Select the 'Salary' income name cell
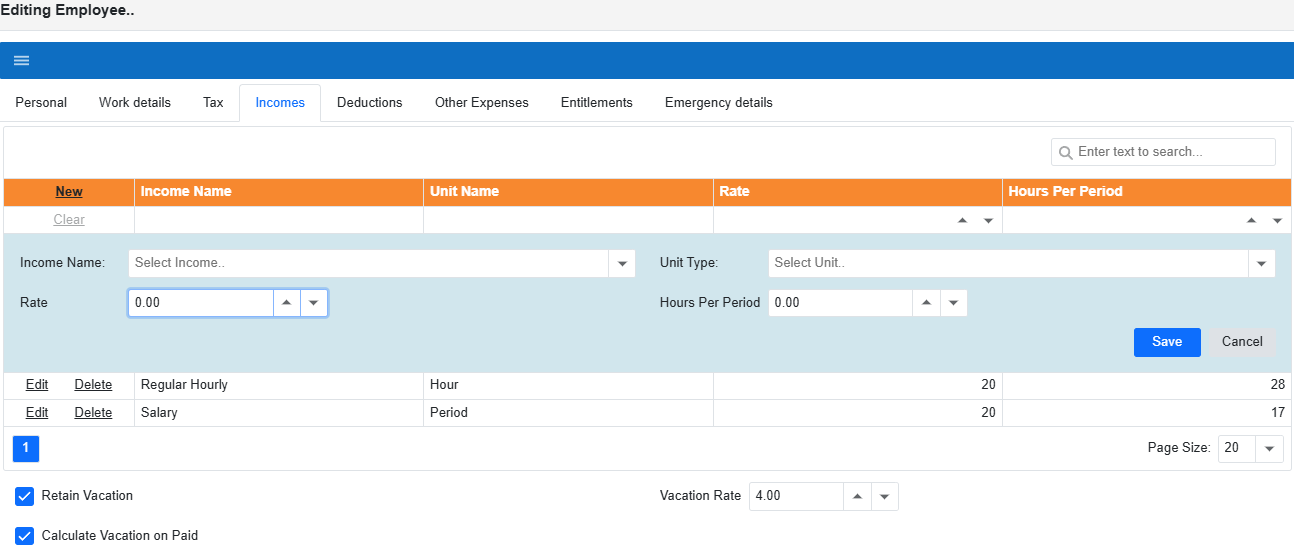Viewport: 1294px width, 545px height. click(279, 413)
